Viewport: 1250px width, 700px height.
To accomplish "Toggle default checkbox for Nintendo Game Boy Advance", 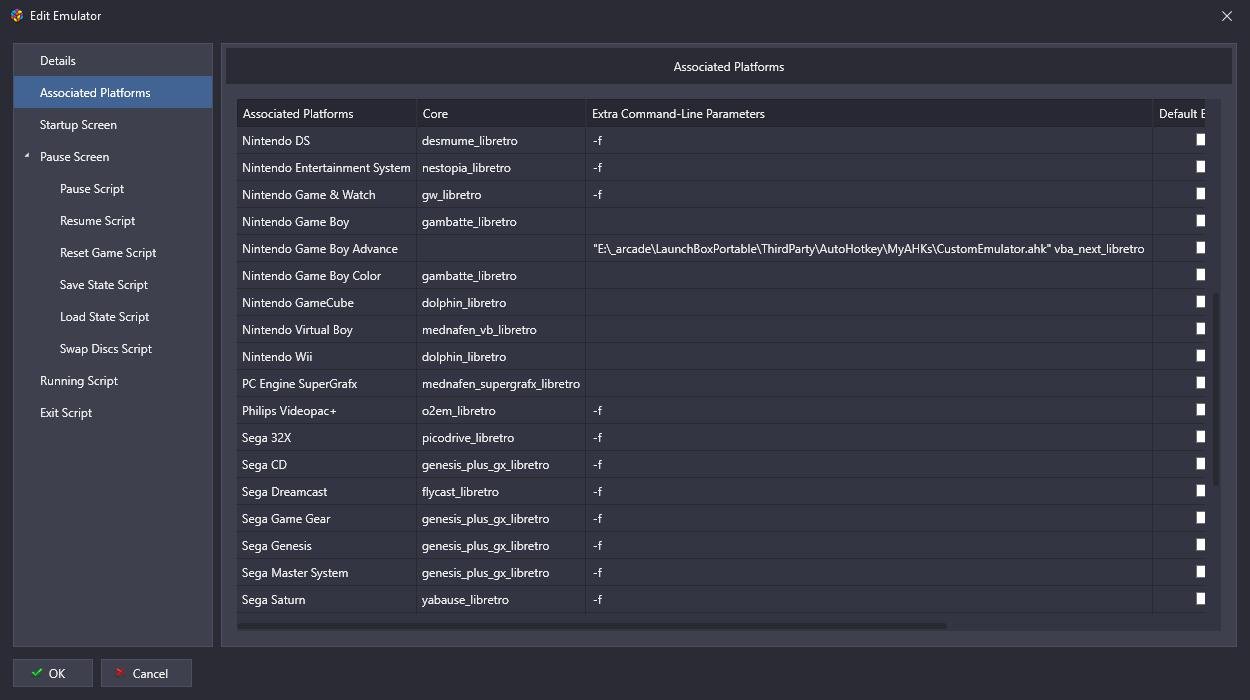I will (x=1201, y=248).
